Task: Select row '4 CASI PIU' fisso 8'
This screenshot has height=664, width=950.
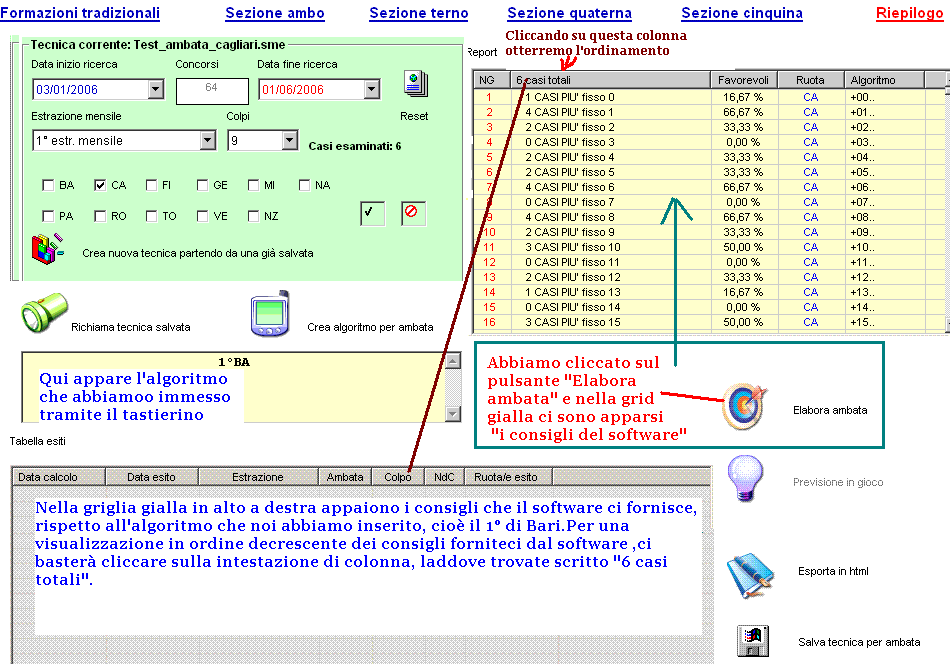Action: tap(708, 217)
